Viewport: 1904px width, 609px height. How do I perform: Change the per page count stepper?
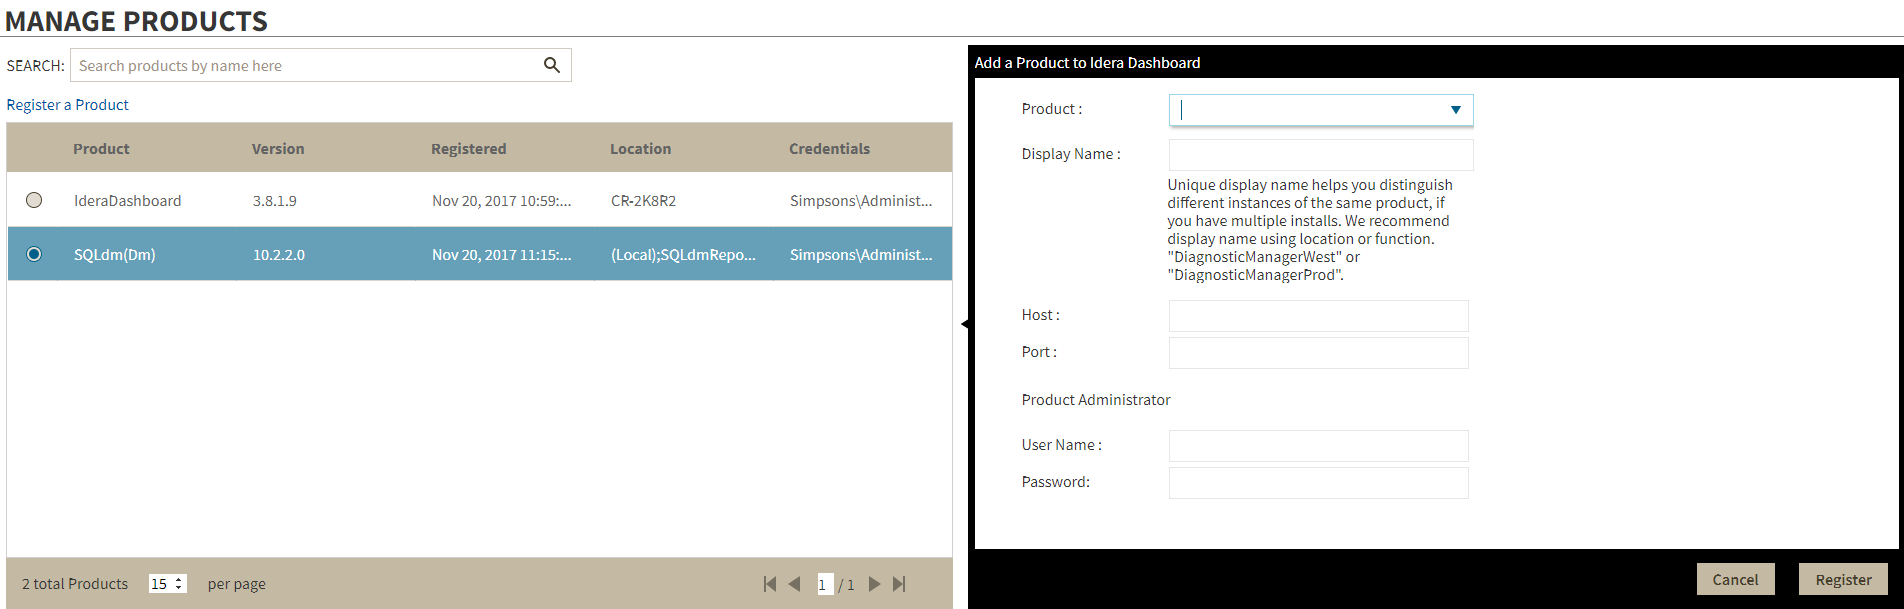[x=179, y=584]
